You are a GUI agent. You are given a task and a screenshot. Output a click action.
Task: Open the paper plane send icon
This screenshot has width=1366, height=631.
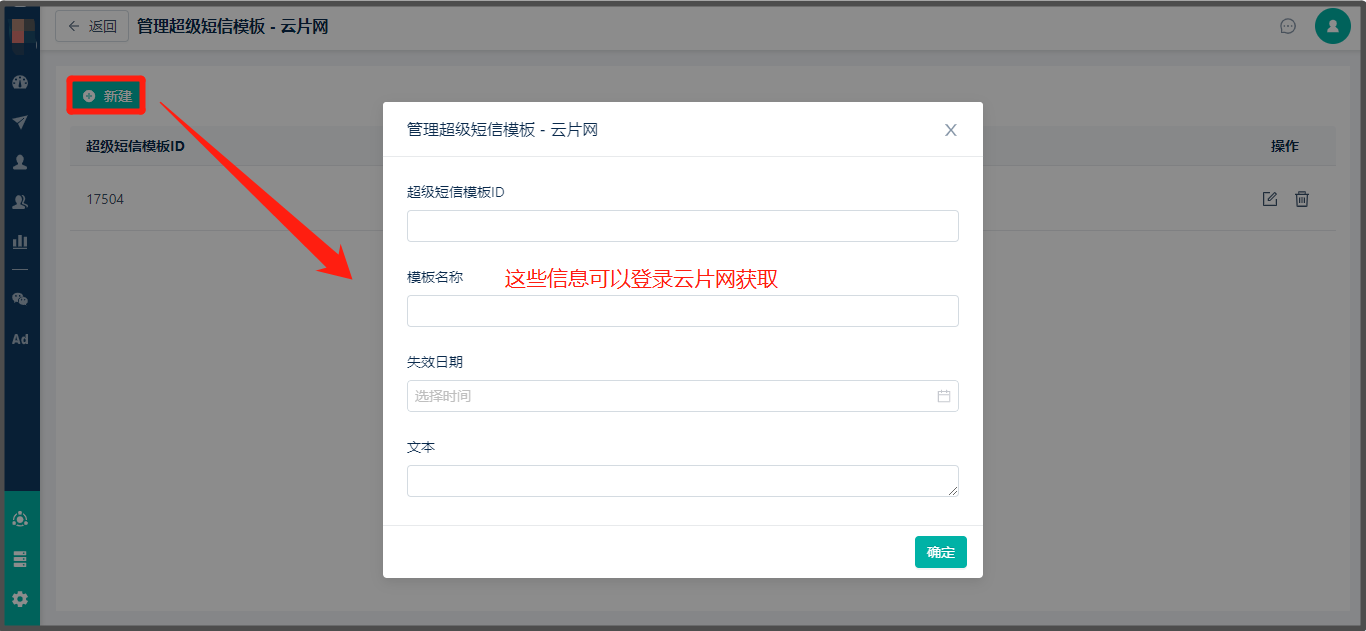coord(20,122)
